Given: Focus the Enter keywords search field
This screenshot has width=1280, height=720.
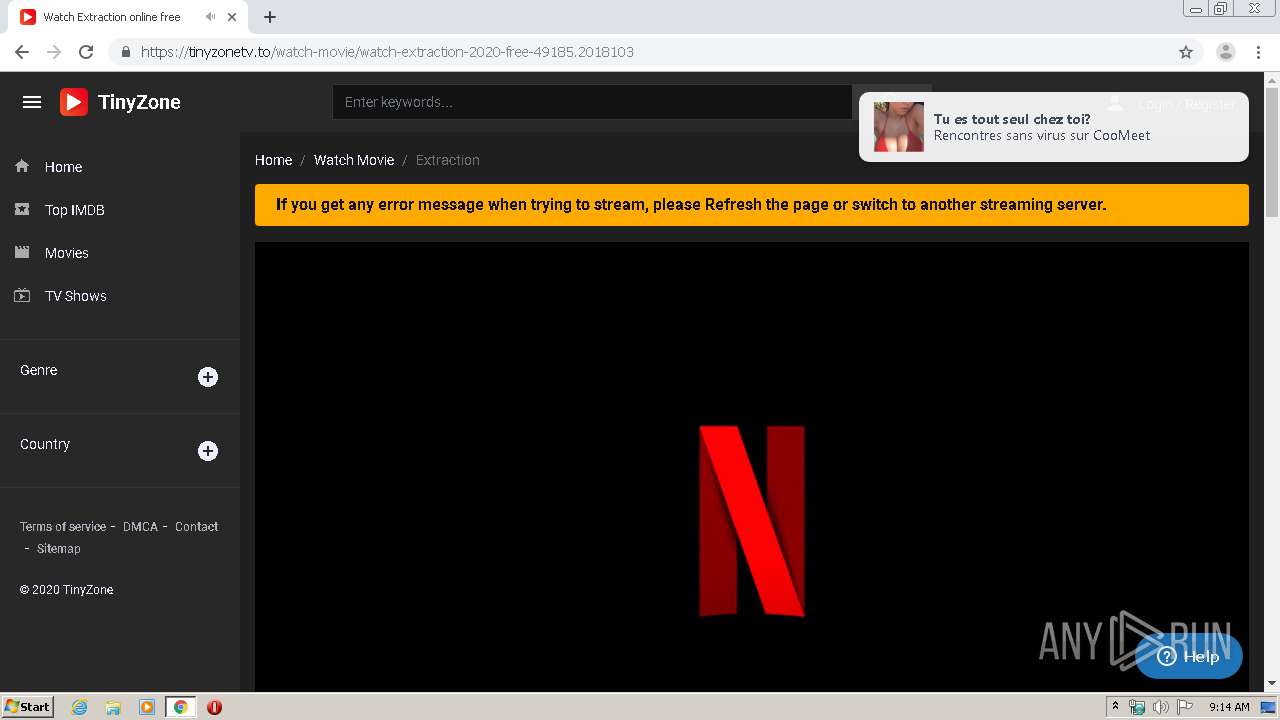Looking at the screenshot, I should tap(592, 102).
